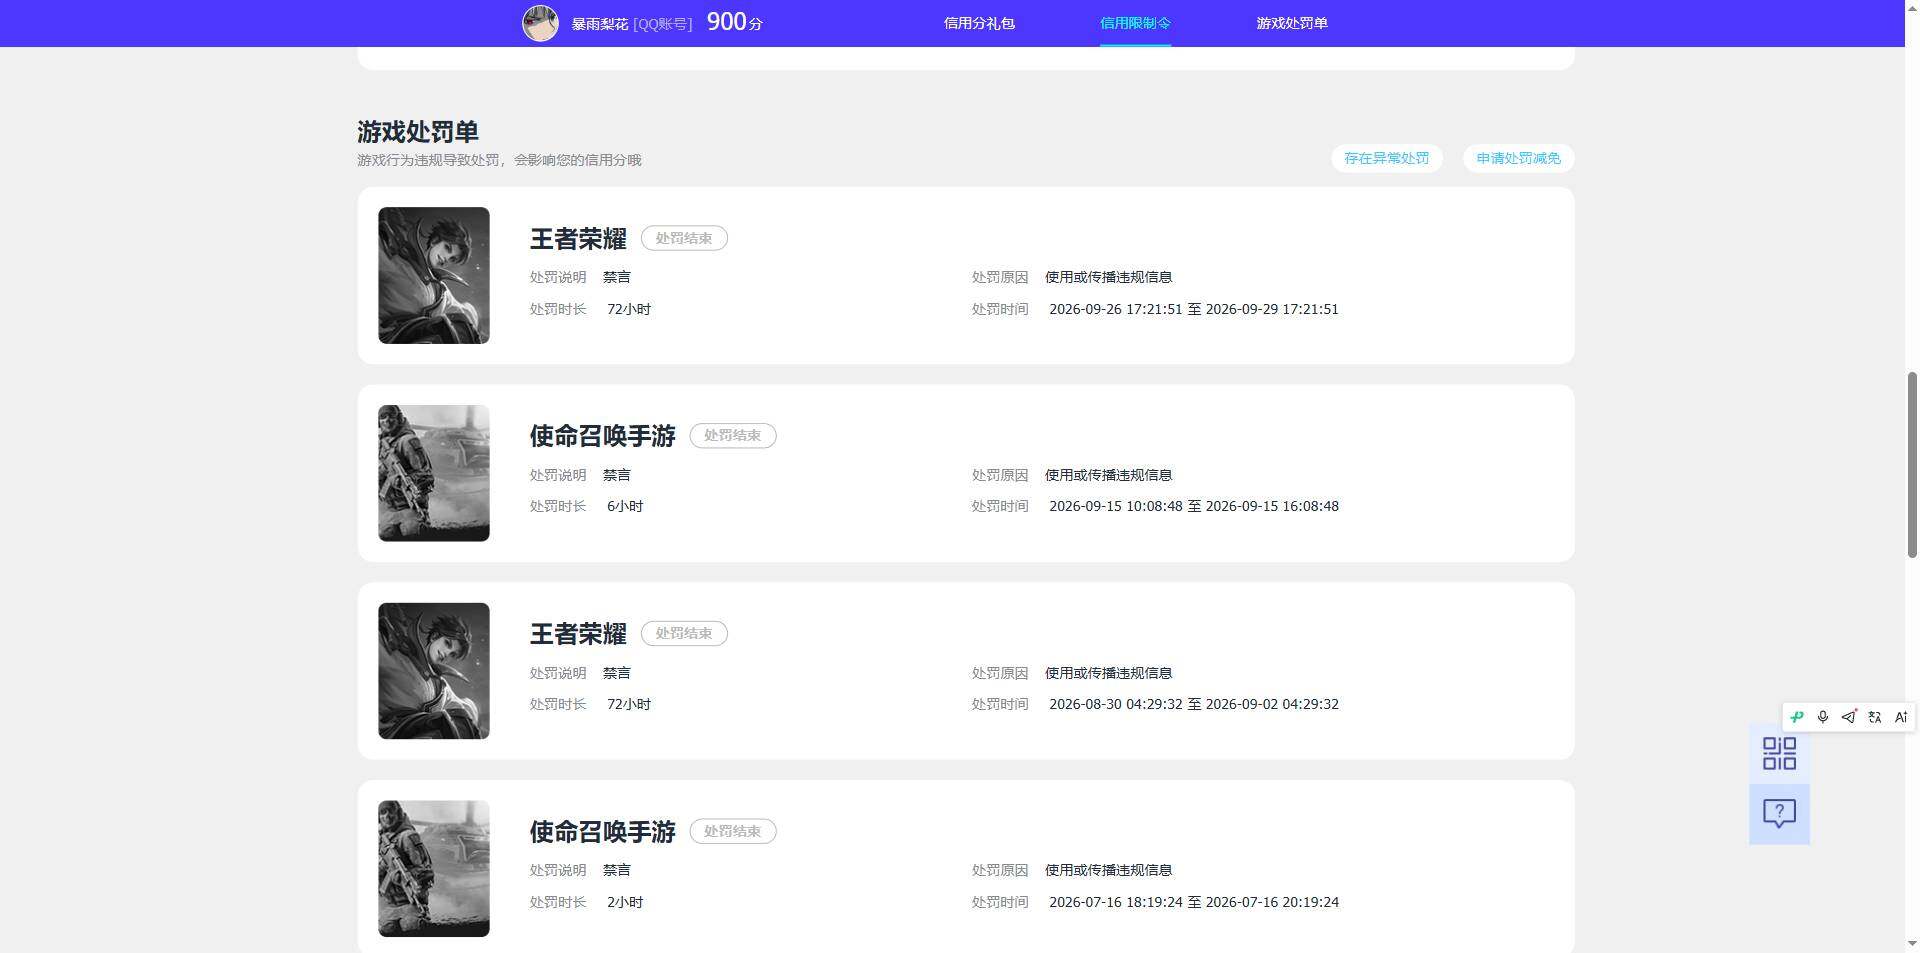The height and width of the screenshot is (953, 1920).
Task: Click the subtitle 游戏行为违规导致处罚，会影响您的信用分哦
Action: [x=499, y=160]
